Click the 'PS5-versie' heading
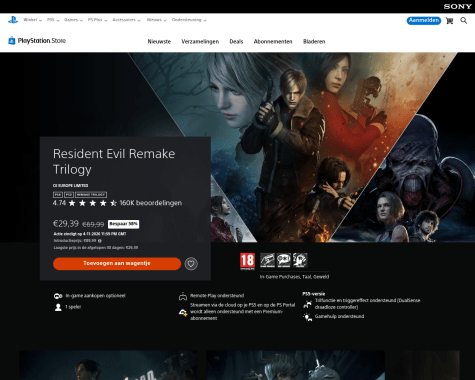The height and width of the screenshot is (380, 475). (x=313, y=294)
